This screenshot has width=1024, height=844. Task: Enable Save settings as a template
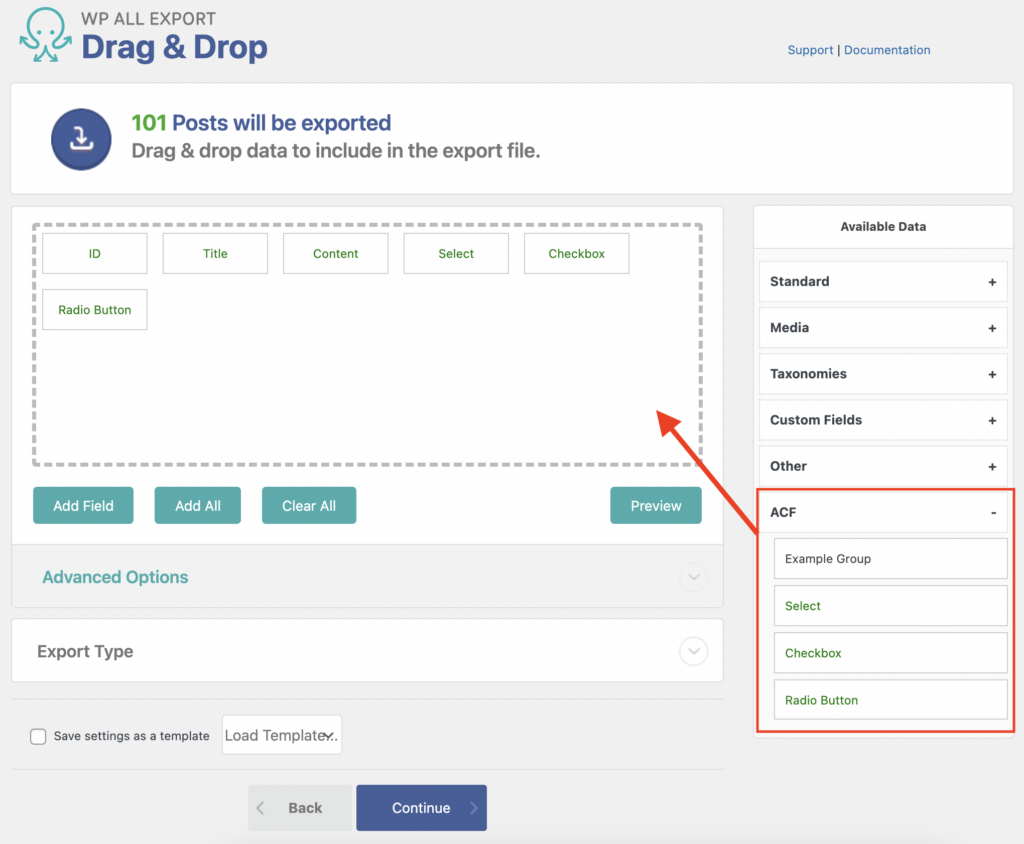coord(38,736)
